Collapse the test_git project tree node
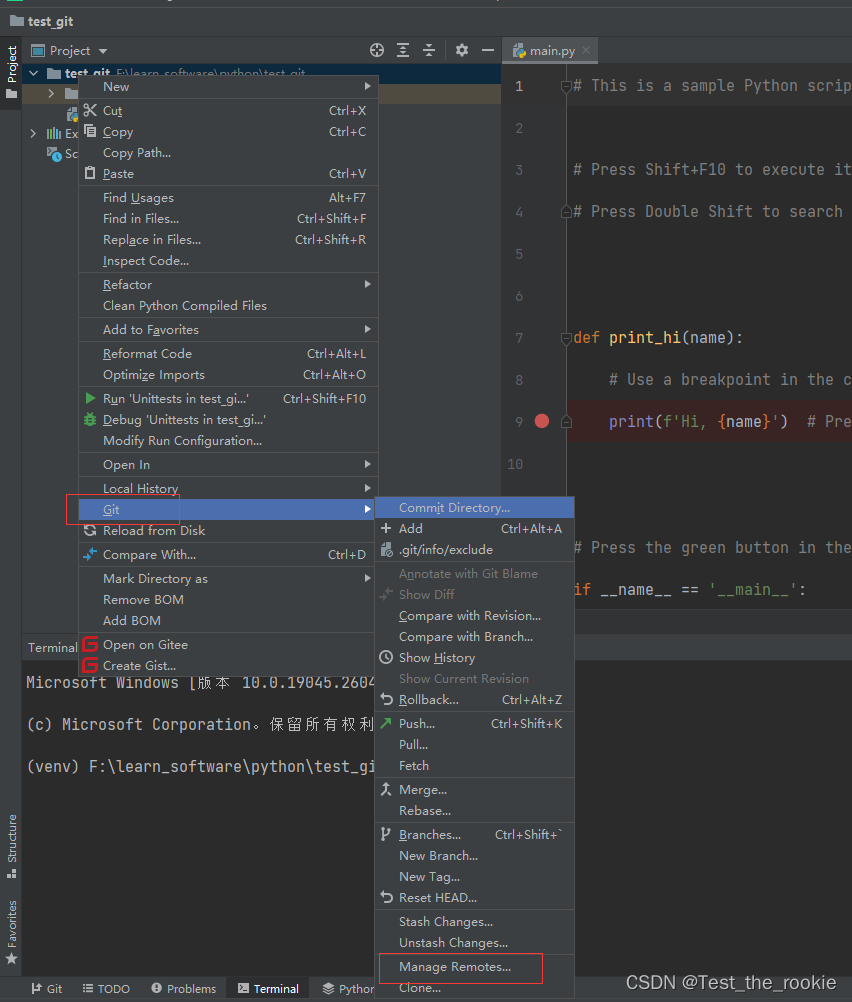Viewport: 852px width, 1002px height. click(33, 73)
